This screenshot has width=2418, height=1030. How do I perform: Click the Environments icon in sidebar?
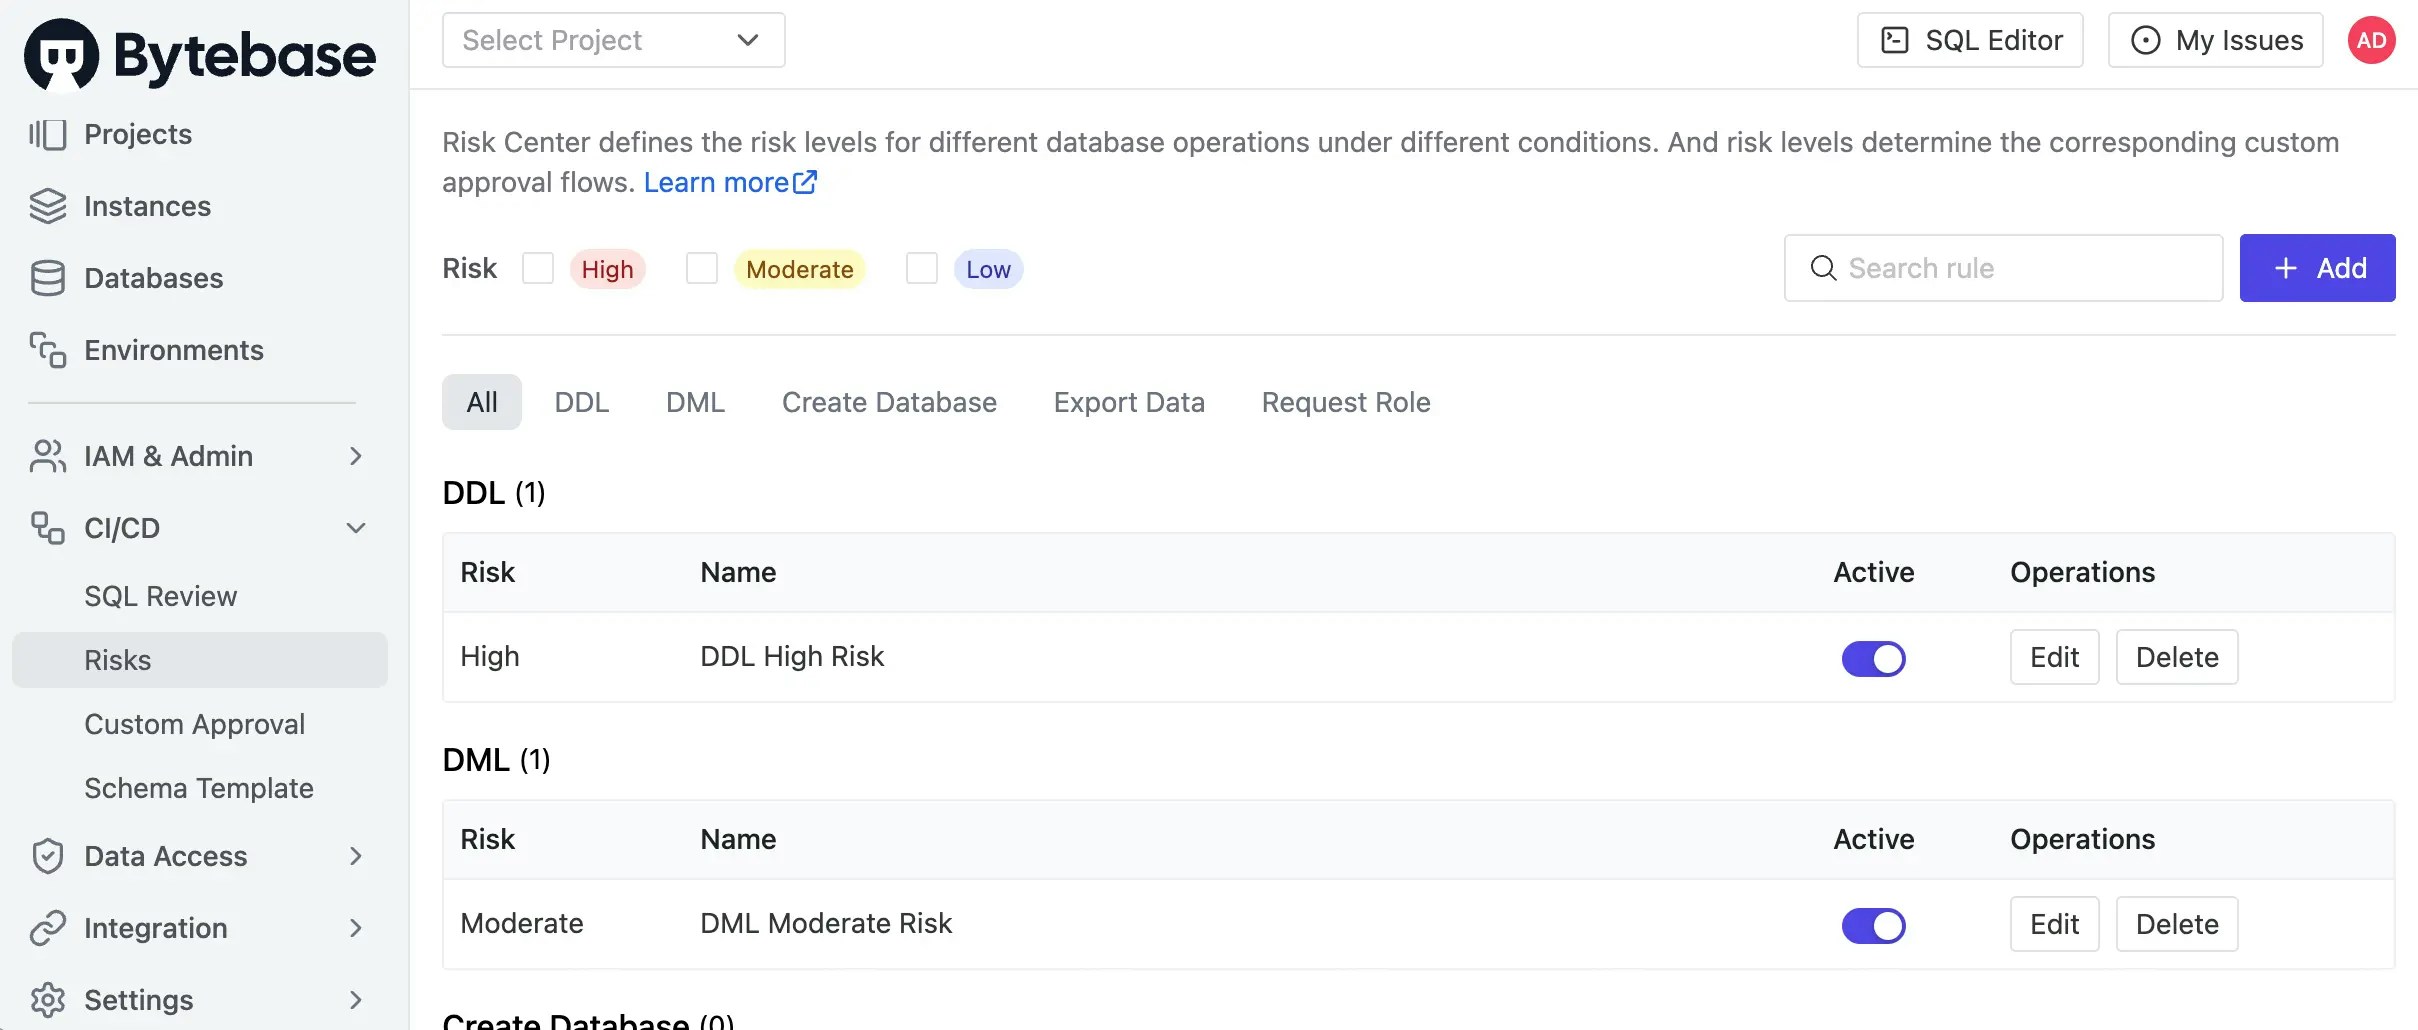coord(47,350)
